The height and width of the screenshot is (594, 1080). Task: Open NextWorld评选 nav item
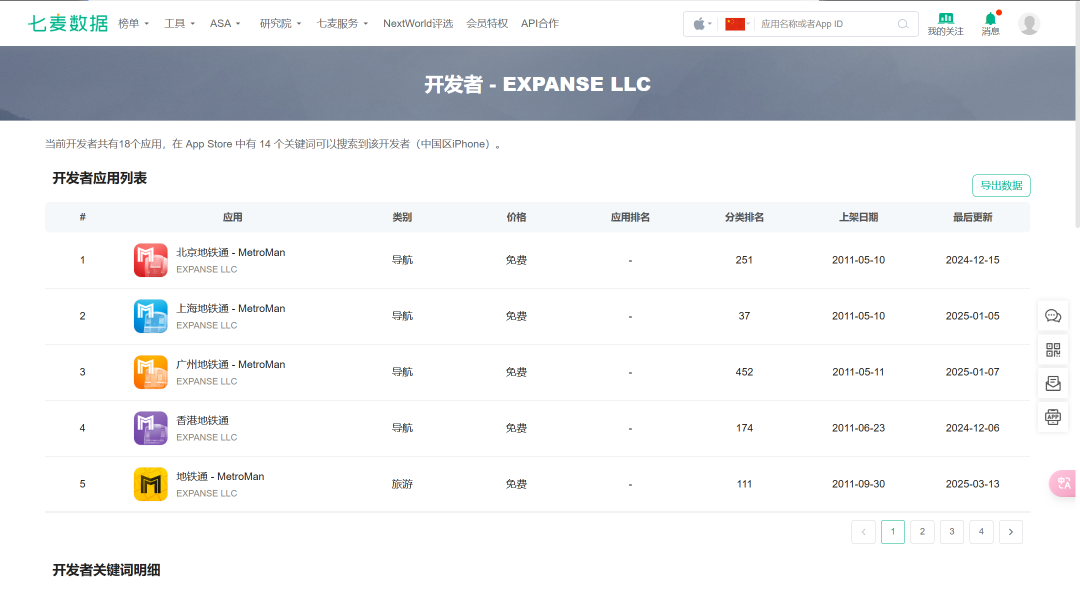pyautogui.click(x=418, y=23)
